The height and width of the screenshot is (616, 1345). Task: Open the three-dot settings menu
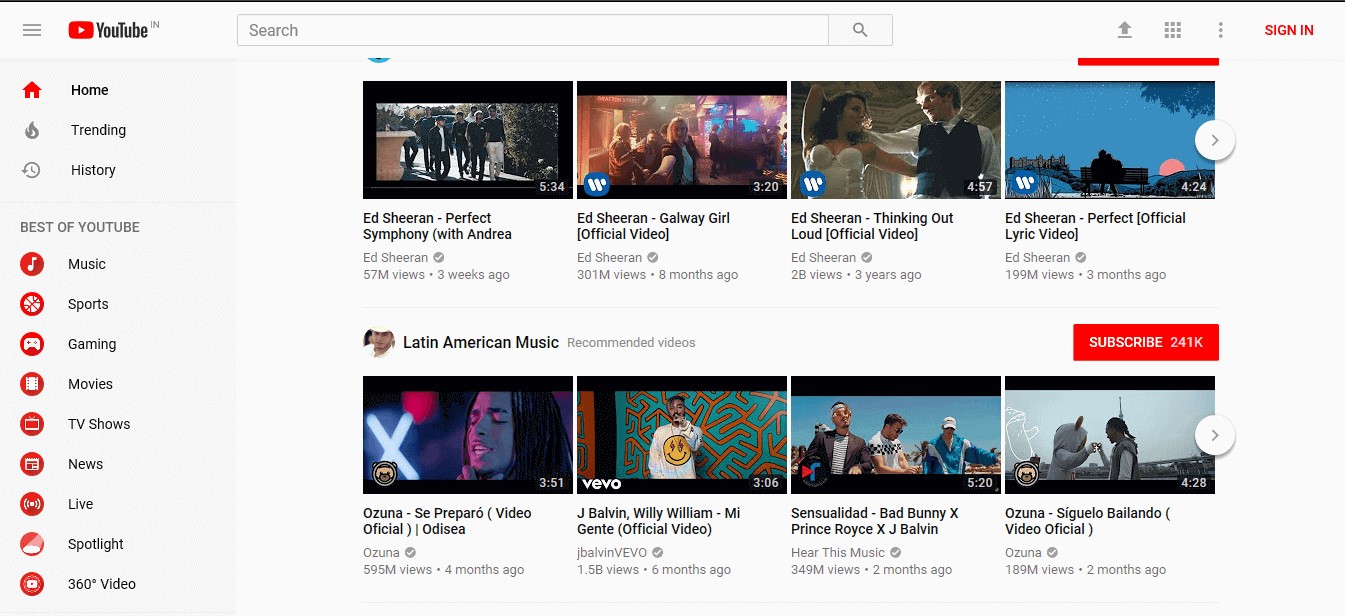click(1221, 30)
